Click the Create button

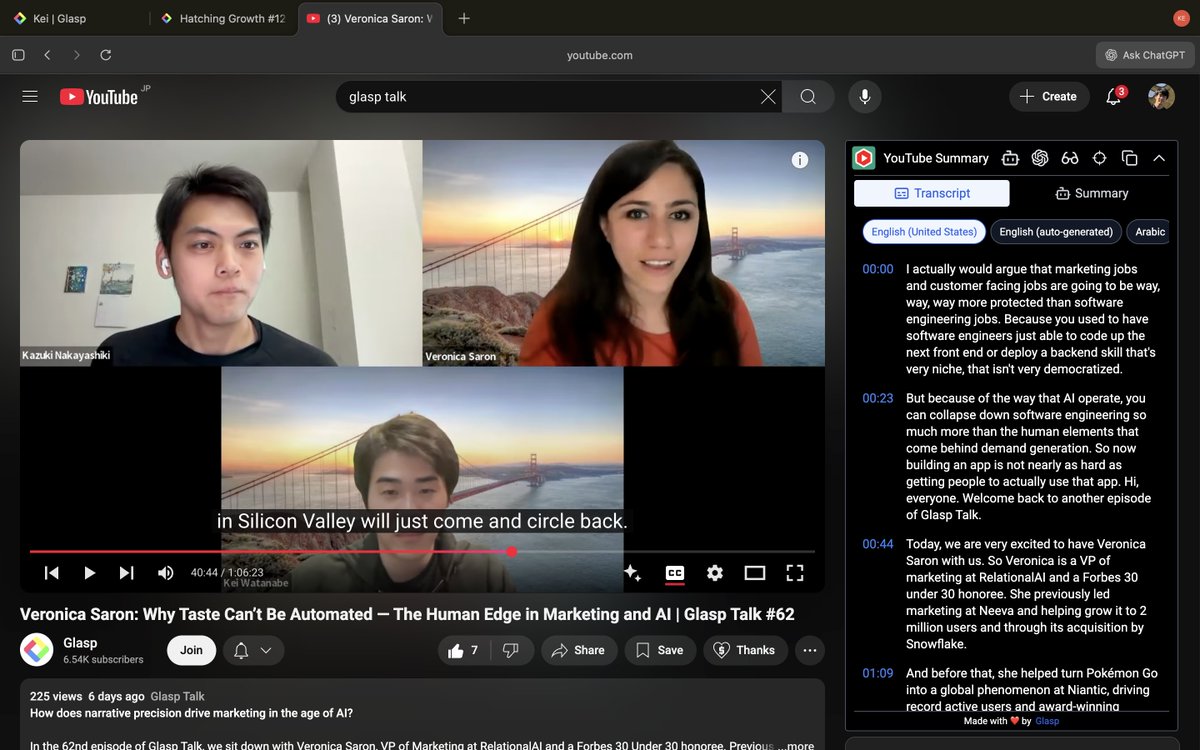[x=1049, y=97]
